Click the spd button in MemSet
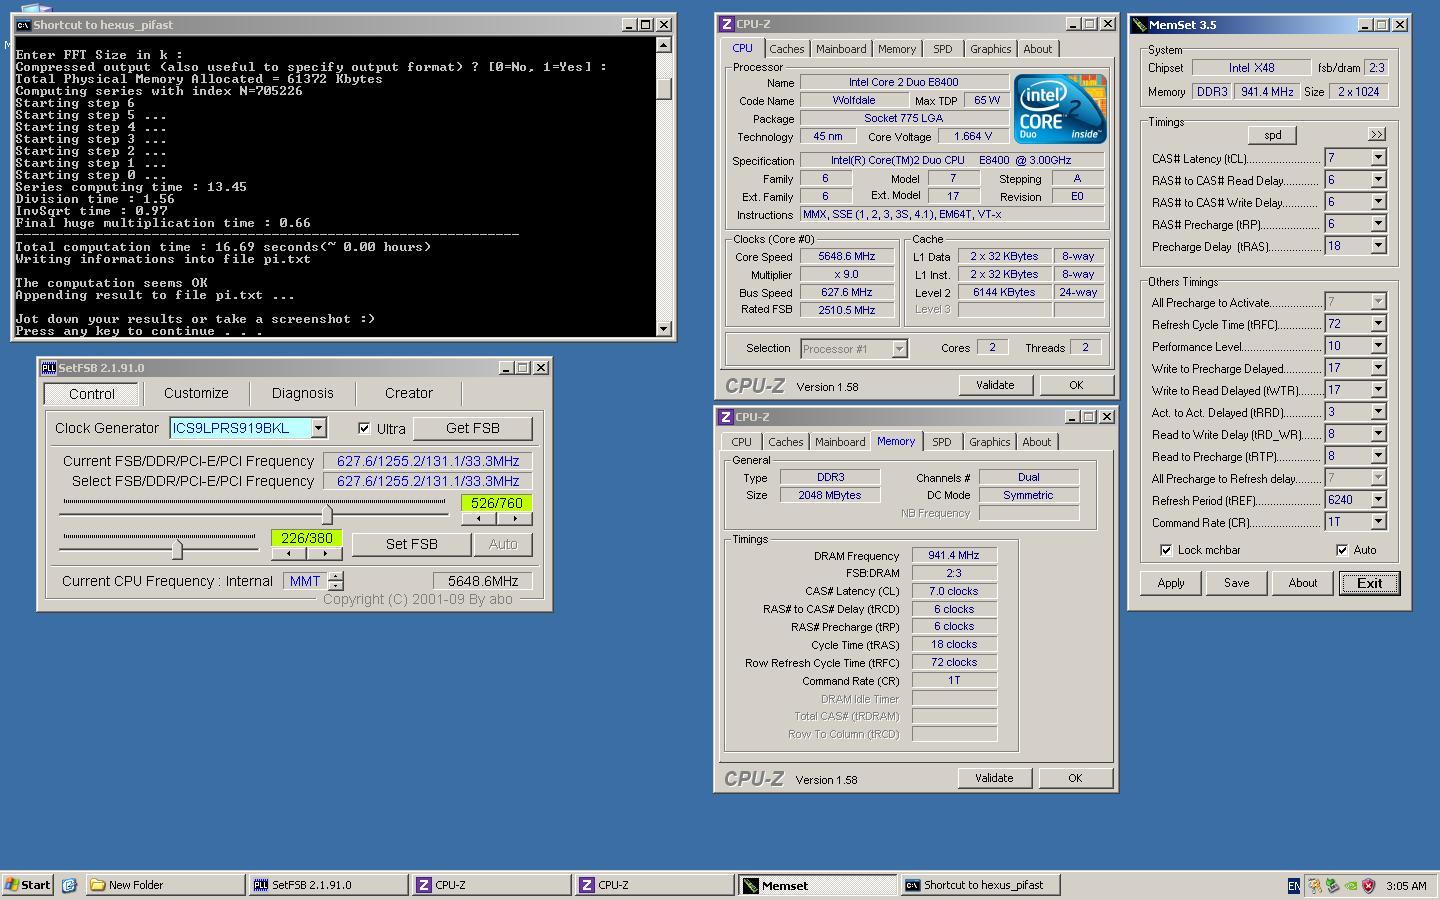This screenshot has width=1440, height=900. pos(1272,135)
